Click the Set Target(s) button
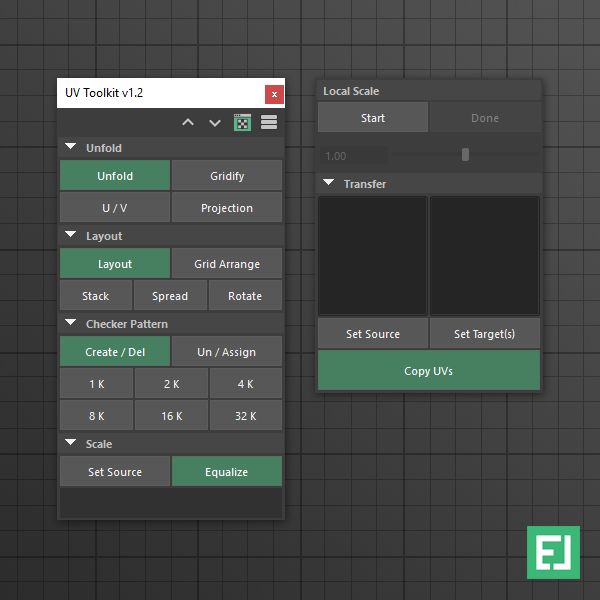Viewport: 600px width, 600px height. tap(485, 333)
